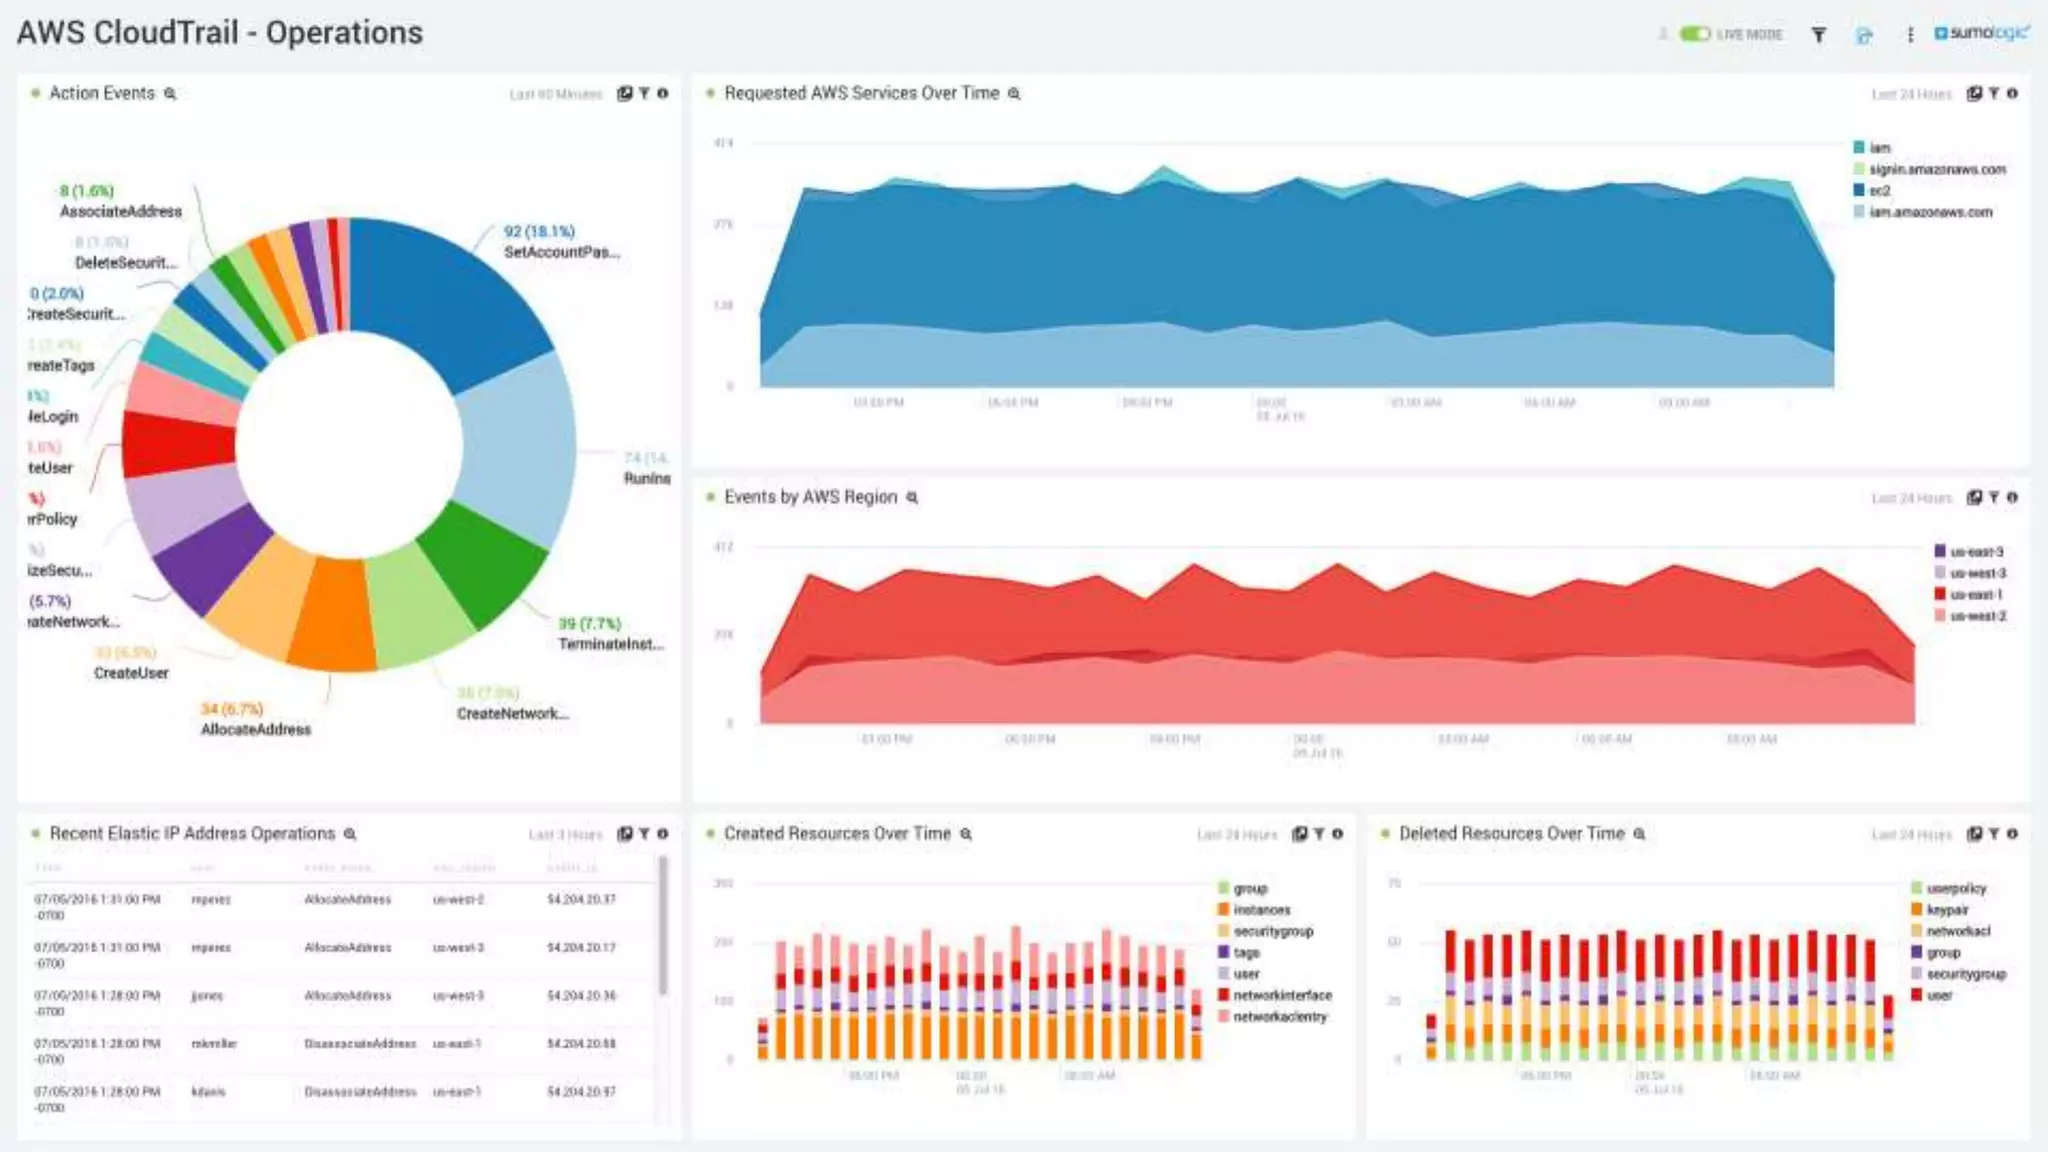Open the dashboard filter funnel in header

[x=1819, y=35]
